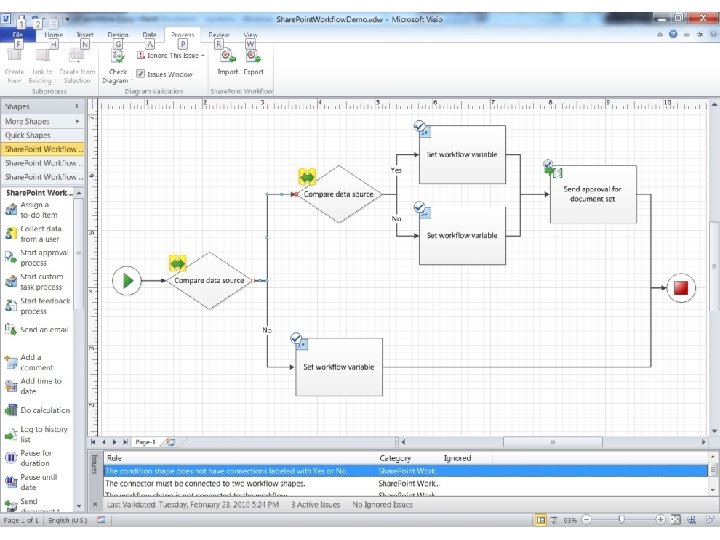
Task: Switch to the Review ribbon tab
Action: (219, 34)
